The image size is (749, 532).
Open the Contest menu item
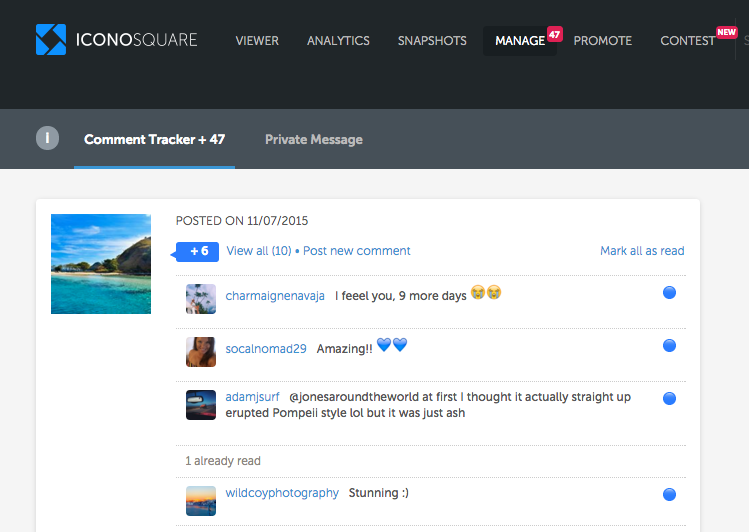(x=687, y=41)
